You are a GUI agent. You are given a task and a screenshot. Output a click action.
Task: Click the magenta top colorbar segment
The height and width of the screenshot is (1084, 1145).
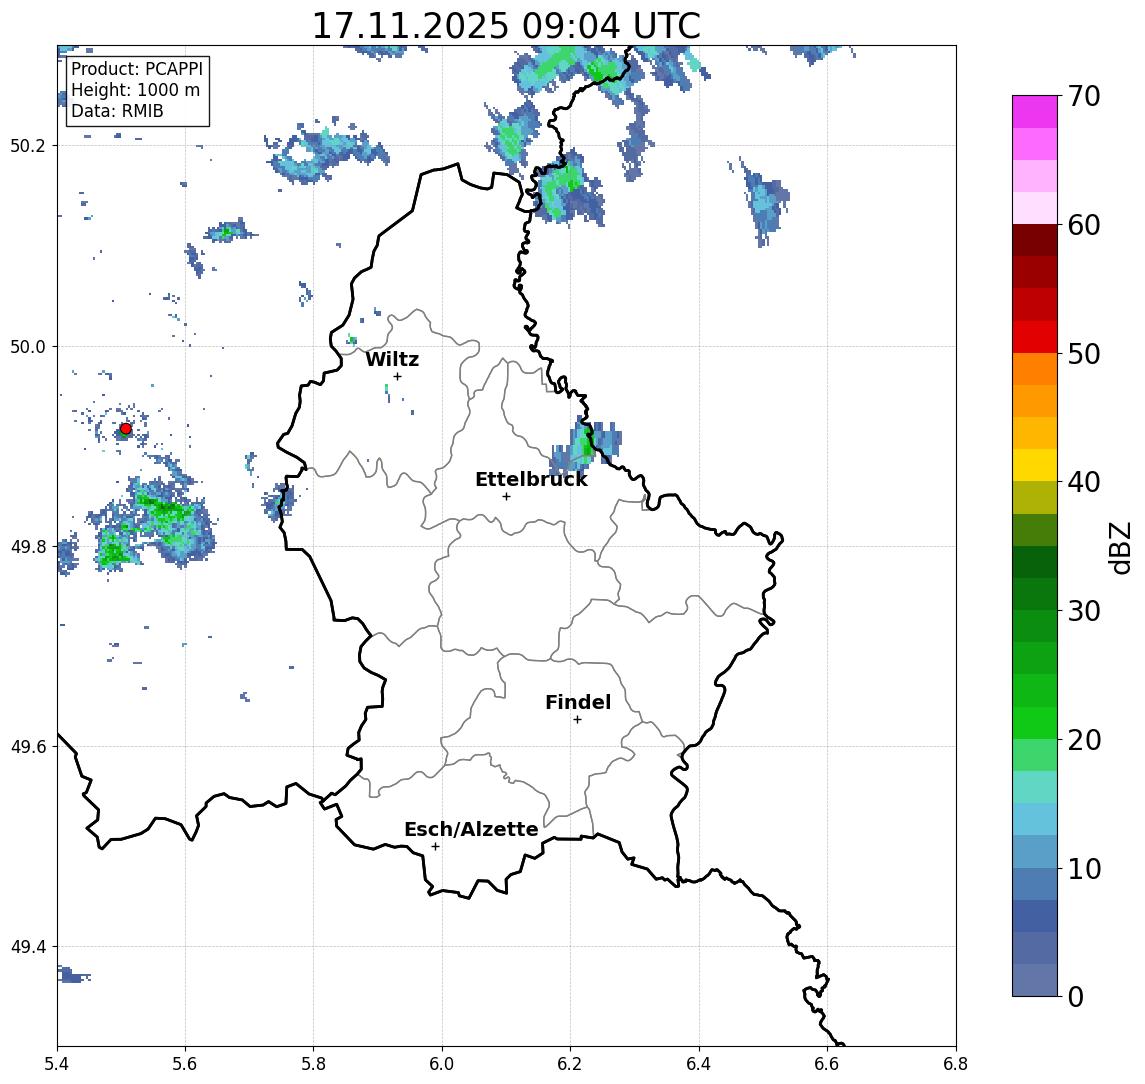click(1035, 112)
